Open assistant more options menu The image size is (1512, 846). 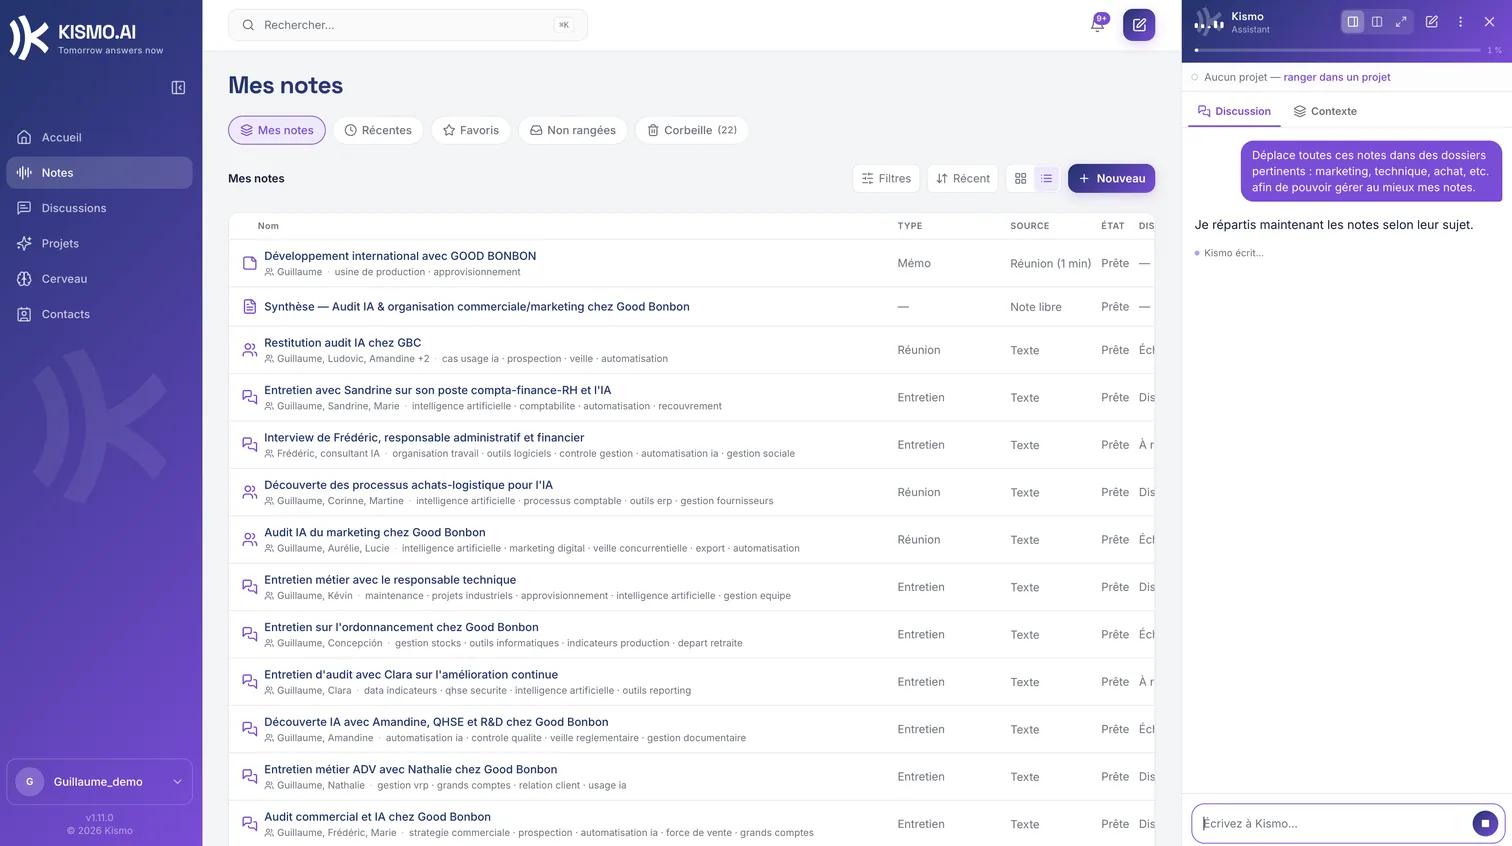pyautogui.click(x=1460, y=21)
